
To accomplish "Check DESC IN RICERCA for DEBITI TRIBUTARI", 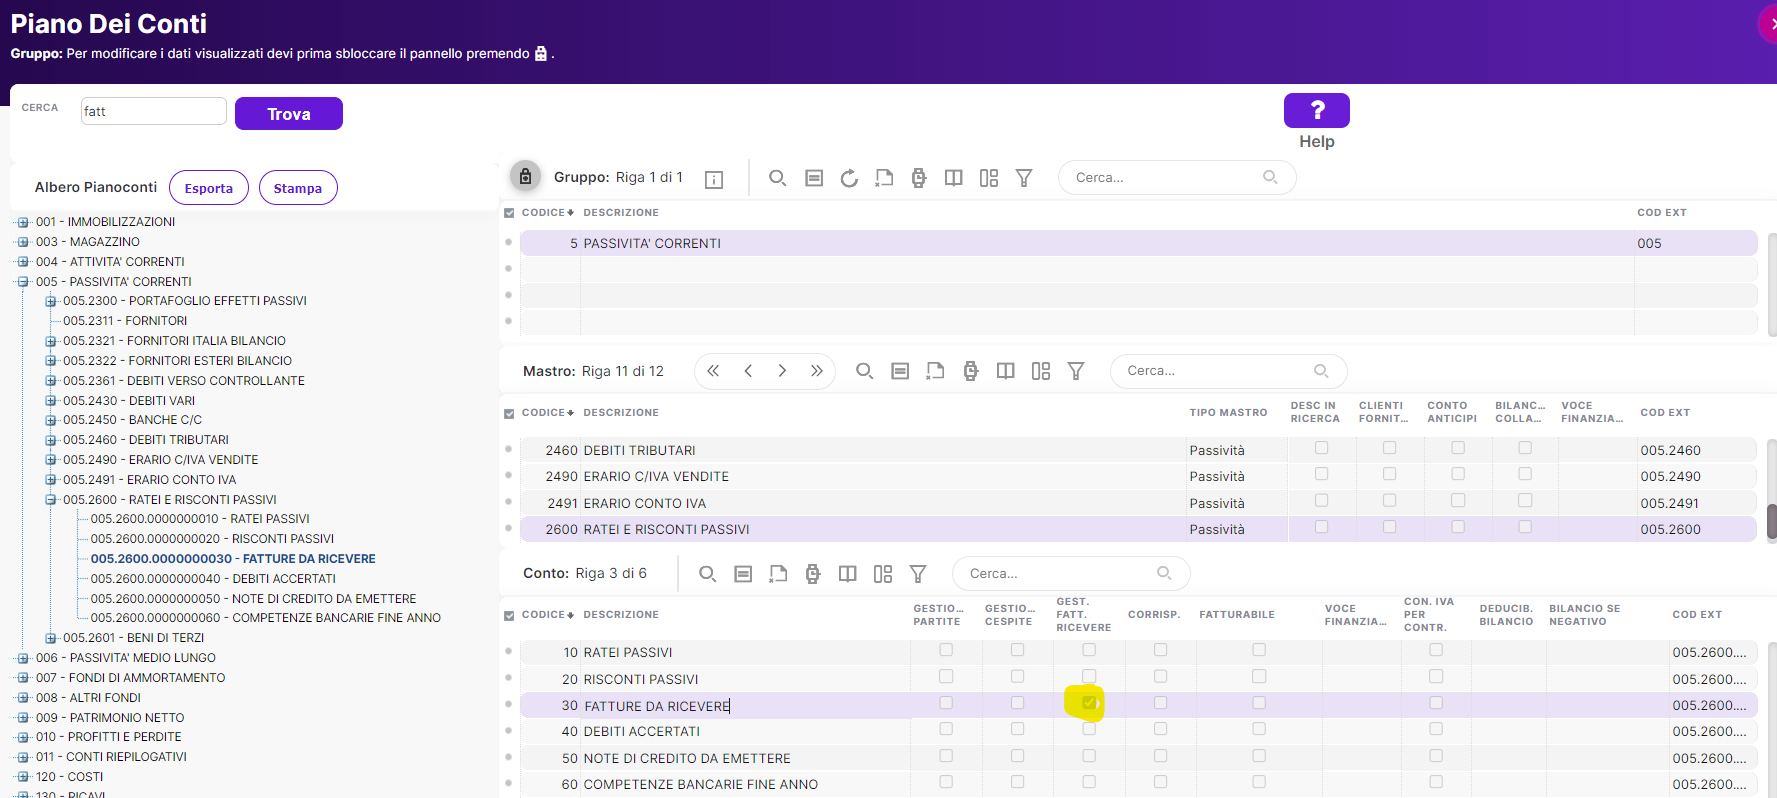I will (1321, 448).
